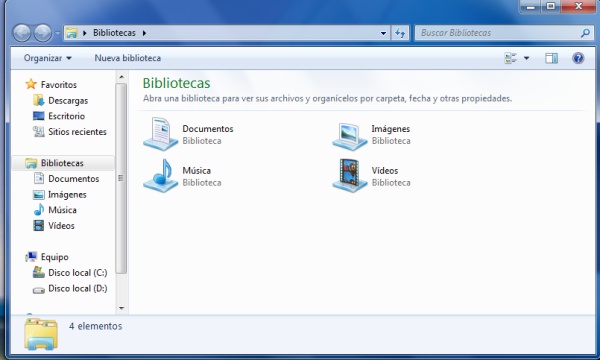Click the Favoritos star icon

pyautogui.click(x=31, y=84)
